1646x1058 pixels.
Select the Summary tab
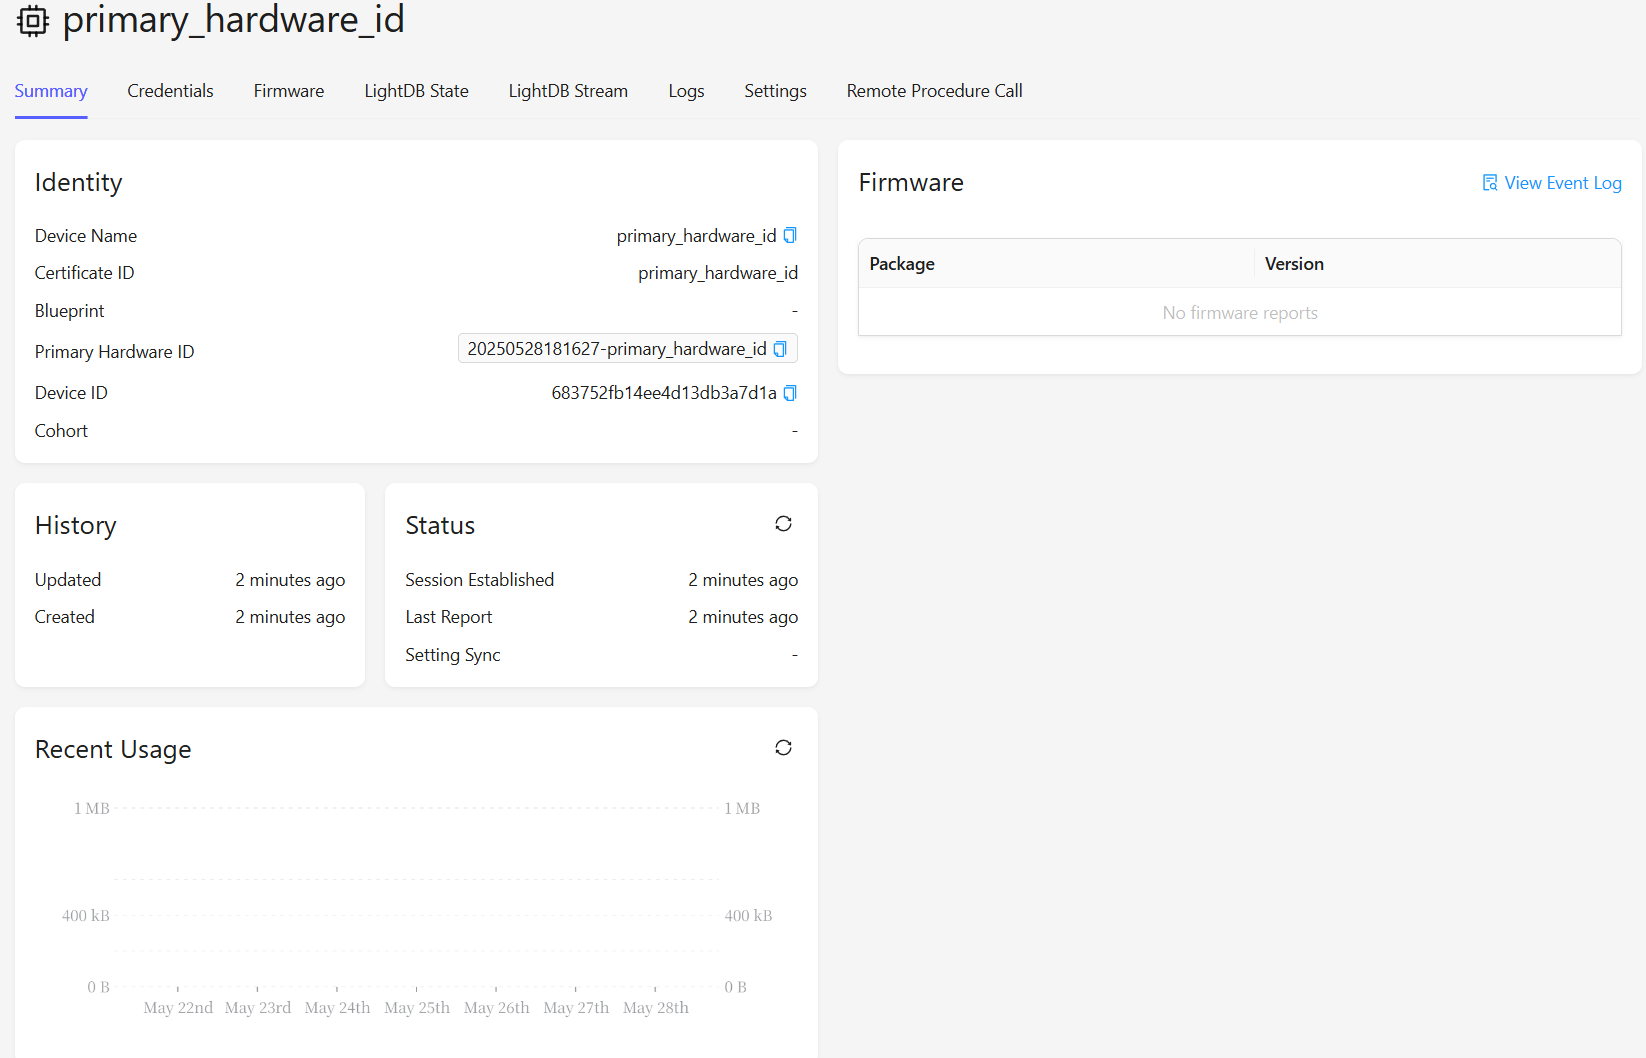51,91
